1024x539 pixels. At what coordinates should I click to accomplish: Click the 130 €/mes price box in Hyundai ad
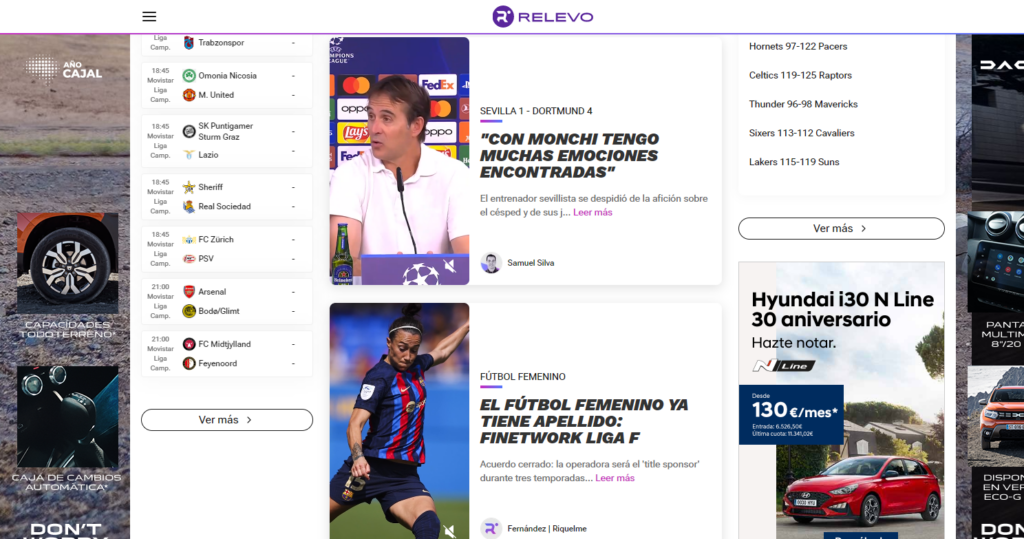791,415
